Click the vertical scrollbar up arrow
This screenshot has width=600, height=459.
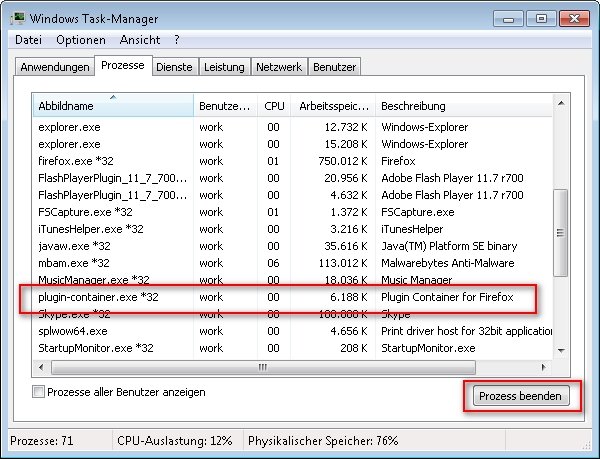pos(561,103)
